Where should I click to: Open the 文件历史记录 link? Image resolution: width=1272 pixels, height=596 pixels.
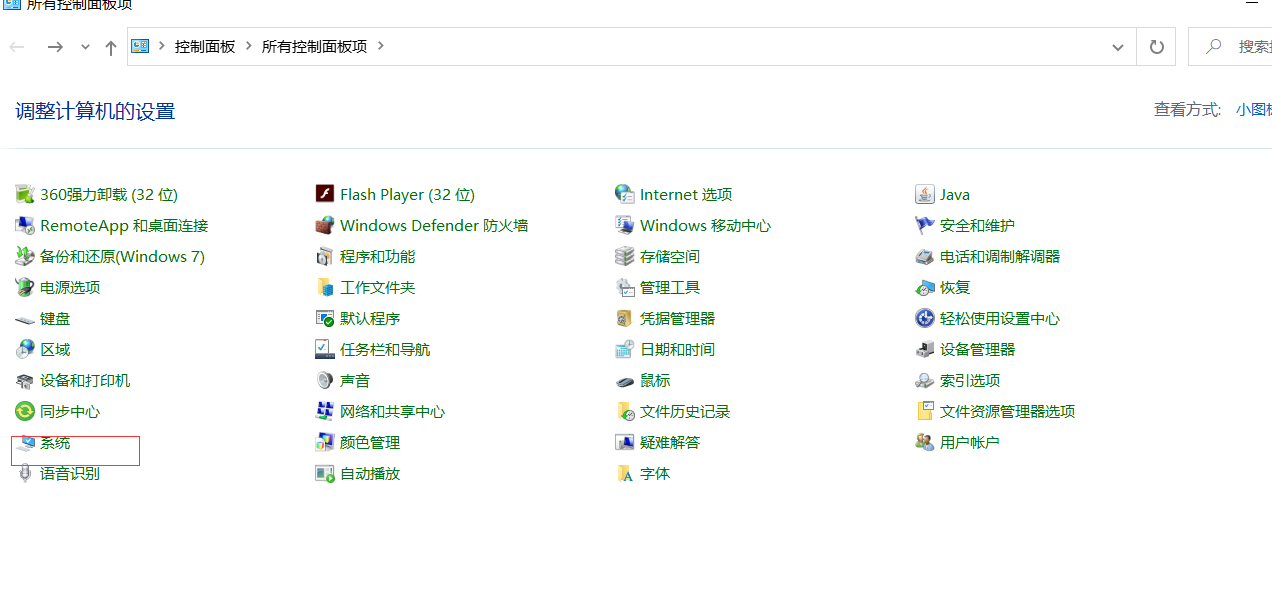[x=685, y=411]
